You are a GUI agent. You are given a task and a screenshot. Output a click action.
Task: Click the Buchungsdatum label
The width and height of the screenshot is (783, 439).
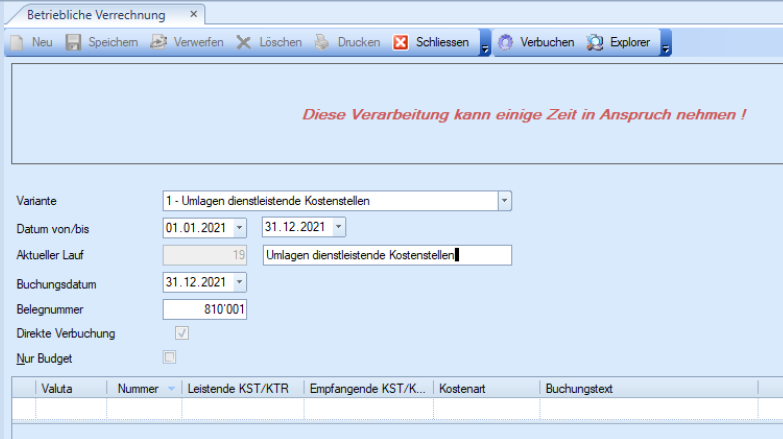click(x=56, y=285)
